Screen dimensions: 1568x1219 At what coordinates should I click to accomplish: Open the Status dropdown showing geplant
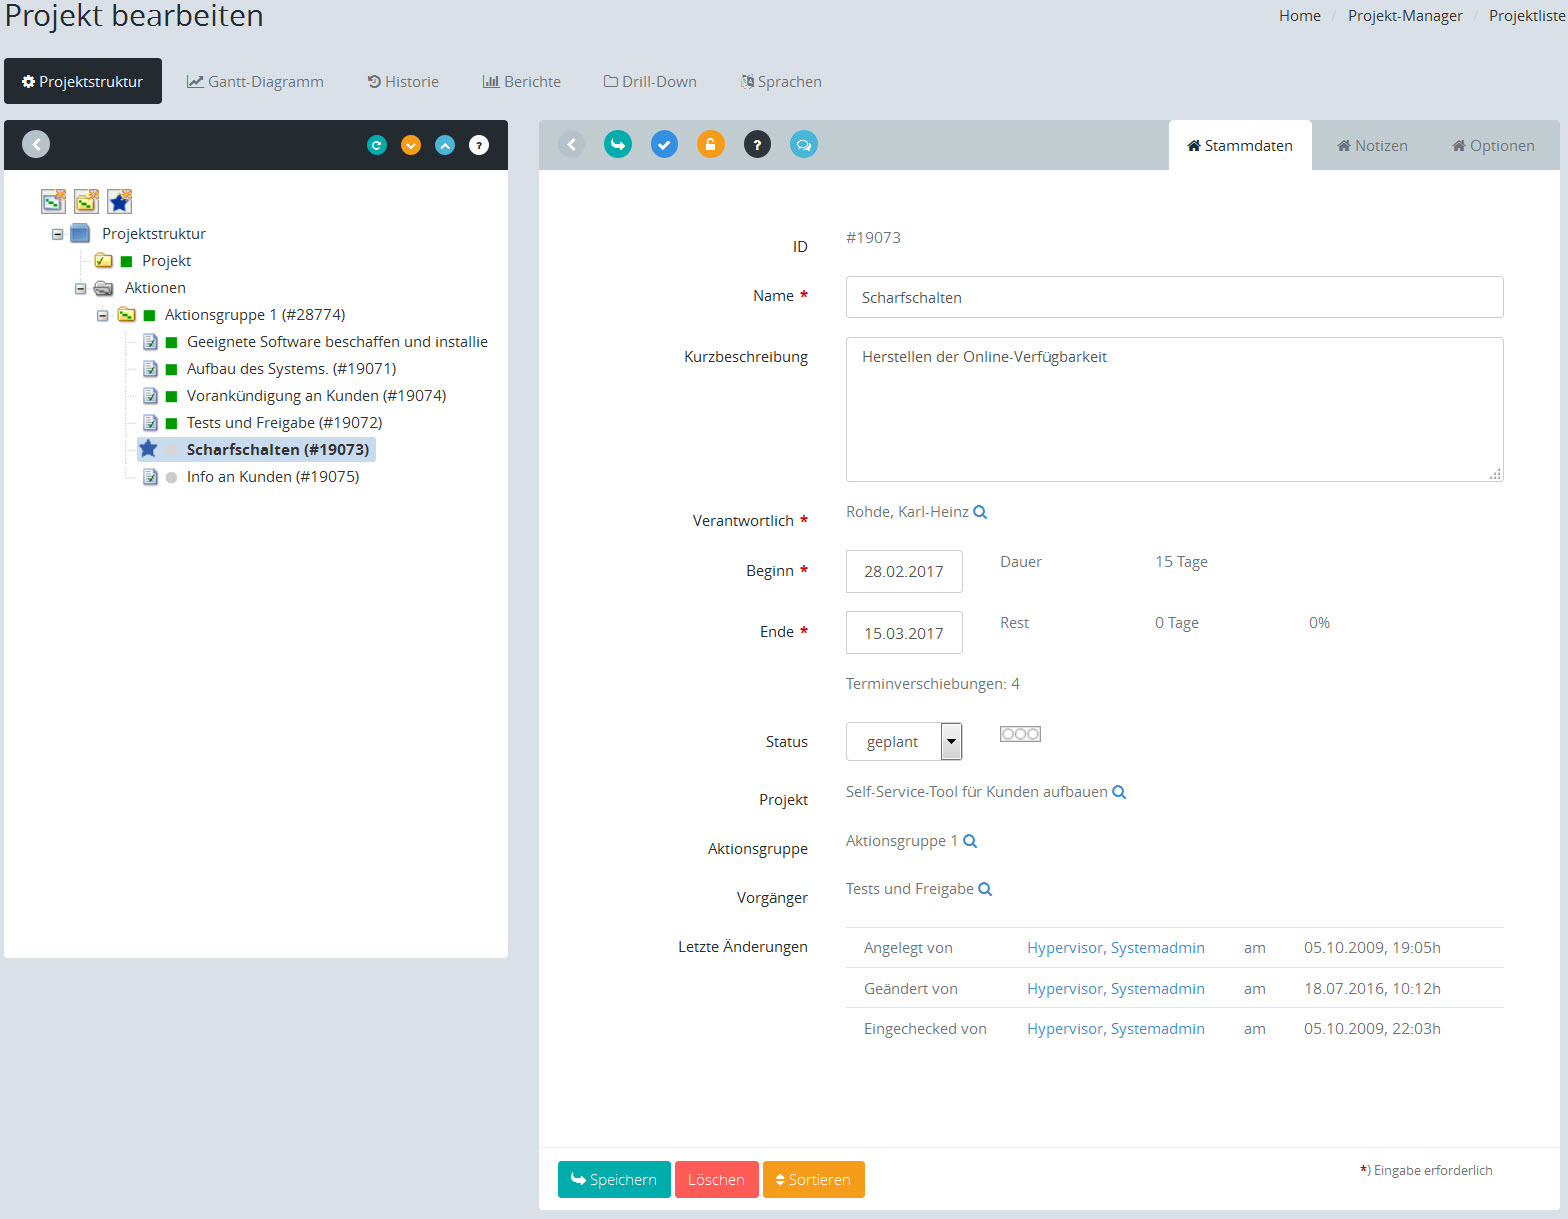(951, 742)
